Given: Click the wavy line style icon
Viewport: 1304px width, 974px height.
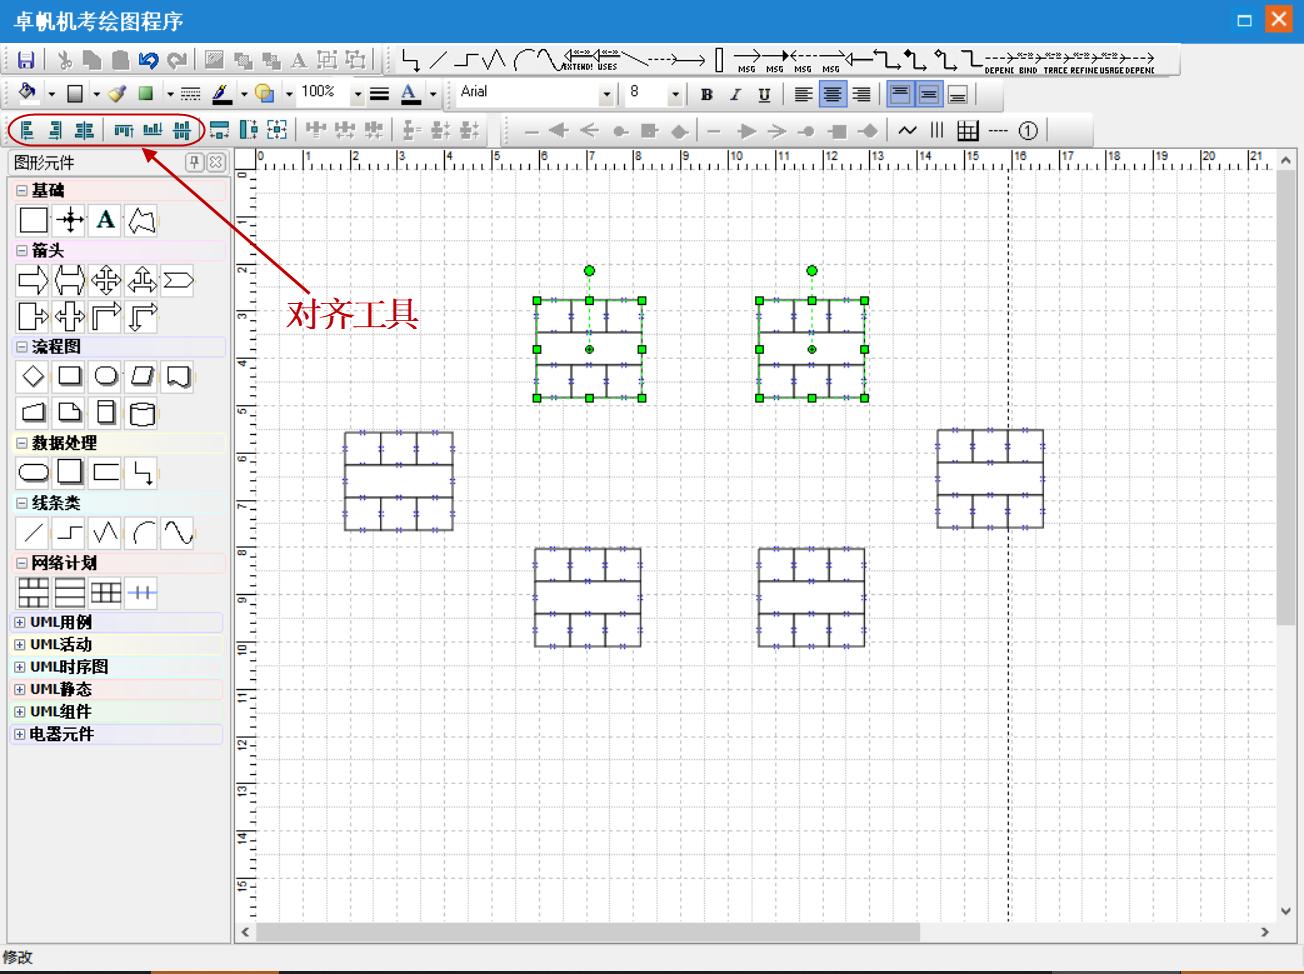Looking at the screenshot, I should click(x=907, y=130).
